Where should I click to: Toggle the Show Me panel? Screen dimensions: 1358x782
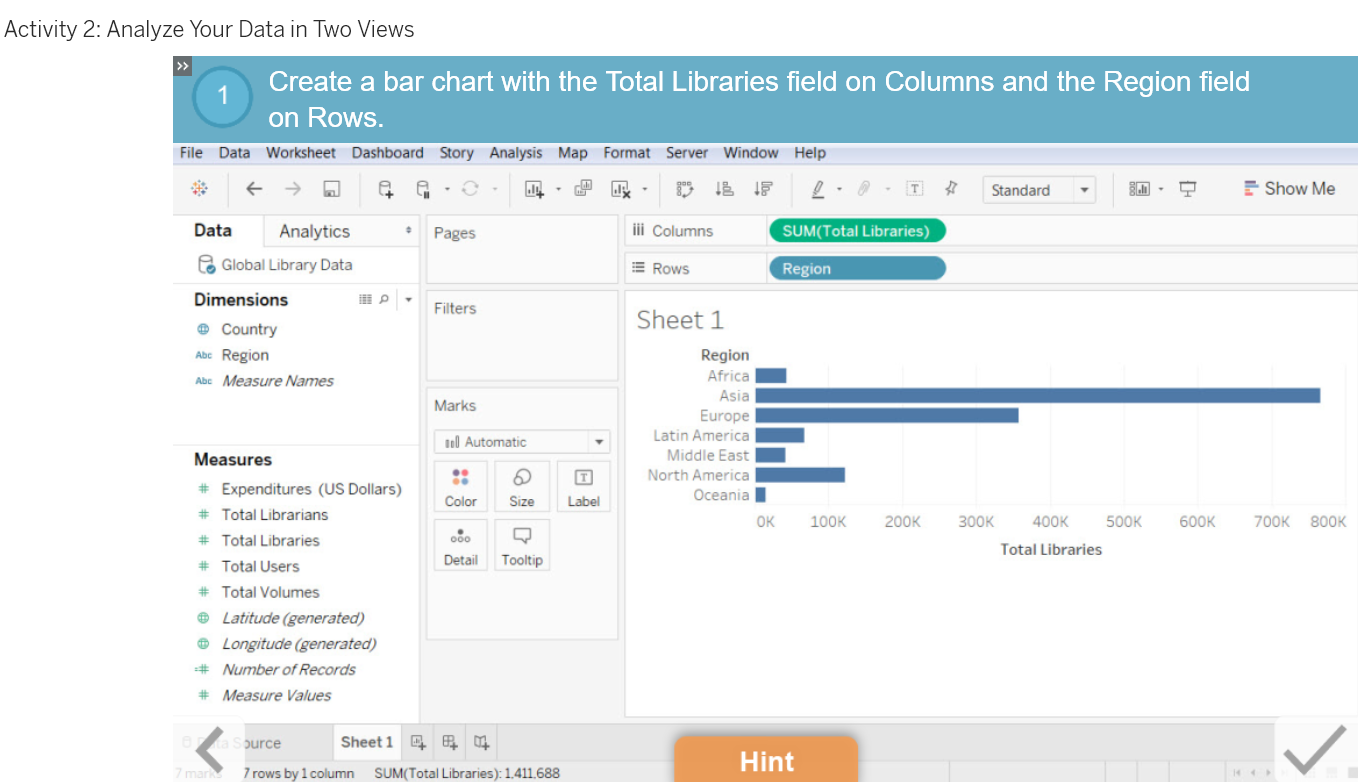1289,189
